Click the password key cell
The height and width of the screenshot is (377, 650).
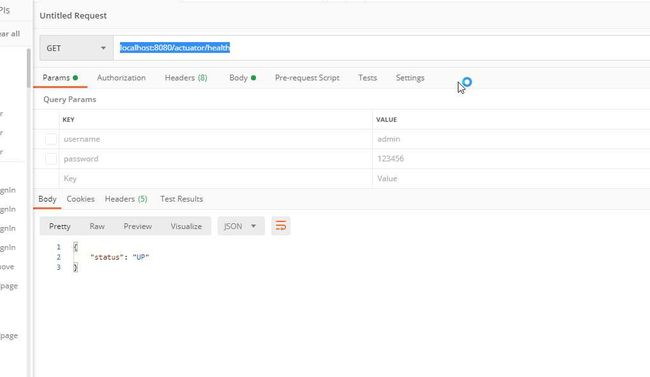(216, 158)
